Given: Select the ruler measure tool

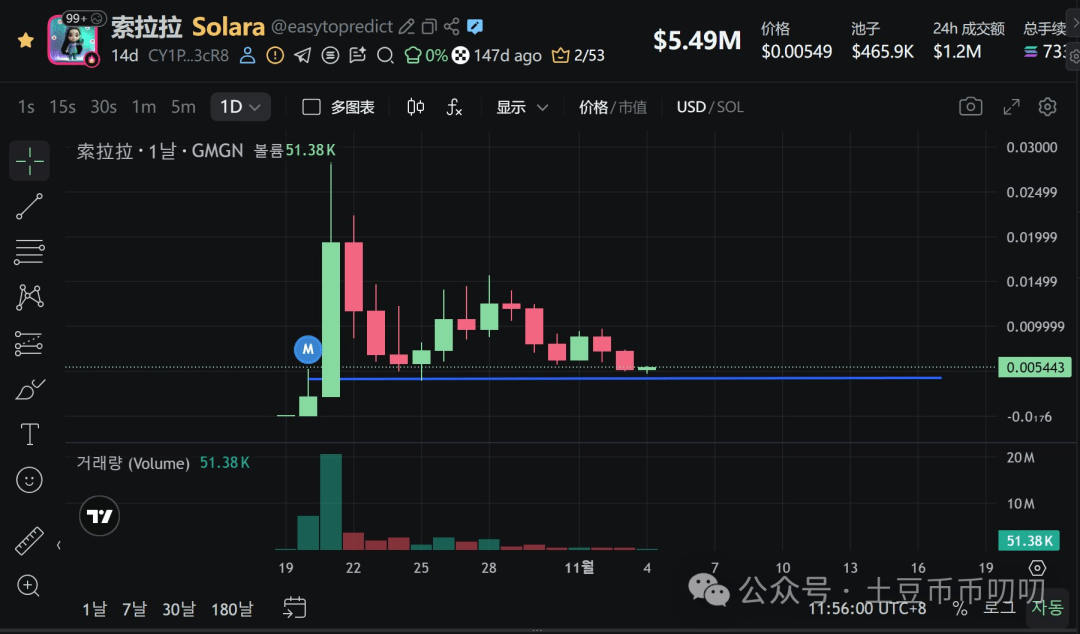Looking at the screenshot, I should tap(29, 541).
